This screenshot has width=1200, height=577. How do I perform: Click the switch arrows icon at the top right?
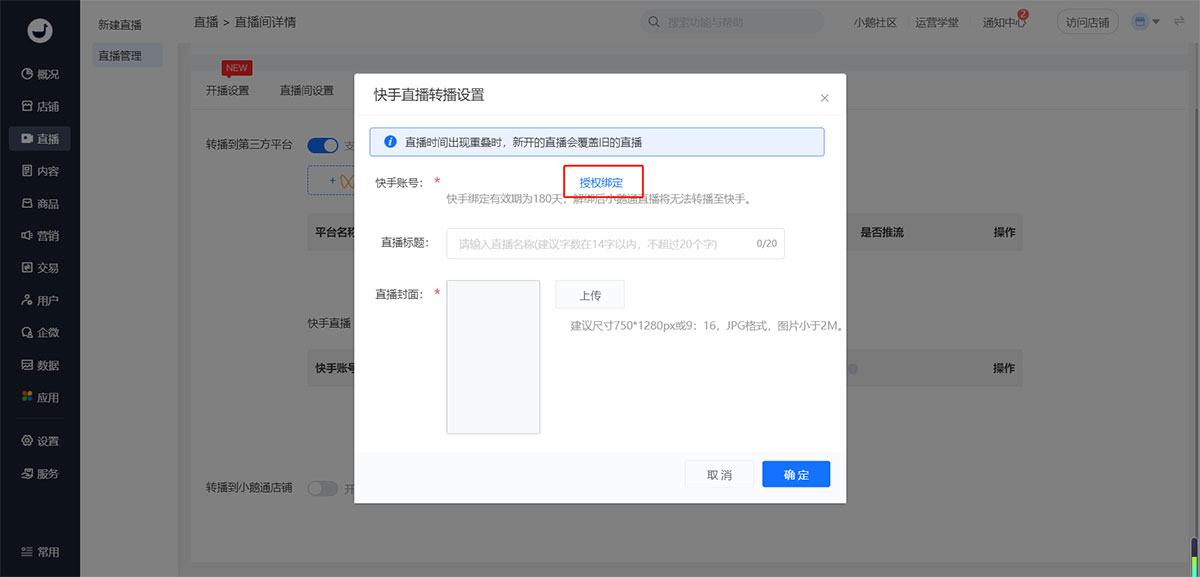click(x=1179, y=22)
